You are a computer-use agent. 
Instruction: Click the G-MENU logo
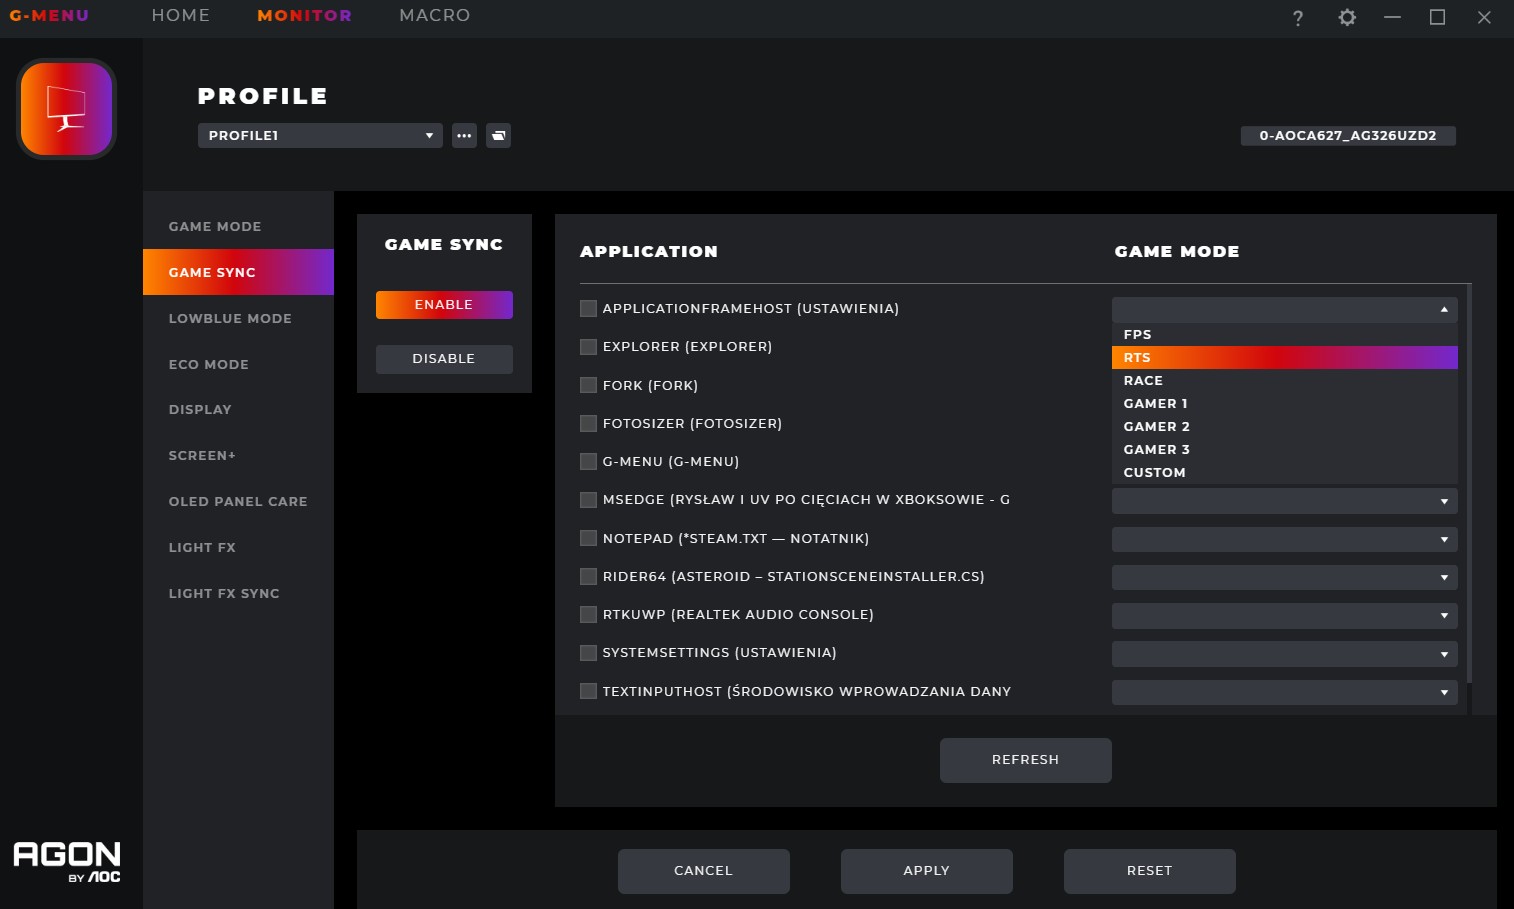click(x=49, y=16)
